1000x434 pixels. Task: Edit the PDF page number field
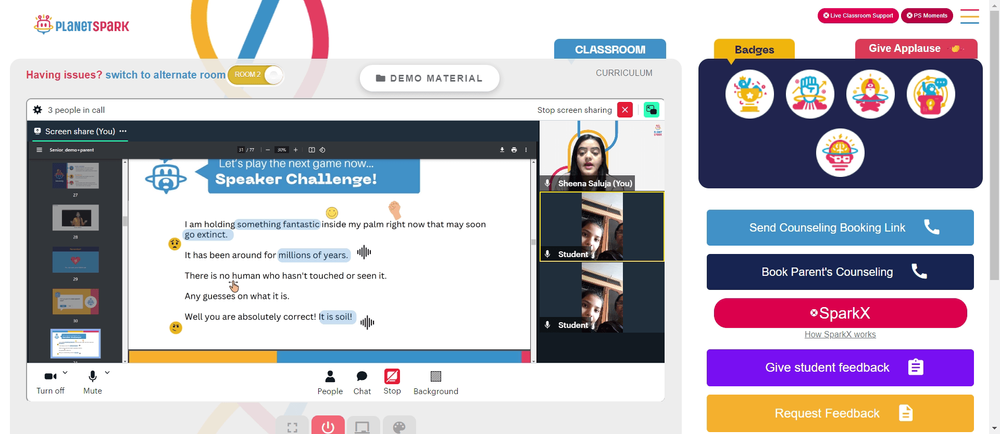(241, 150)
